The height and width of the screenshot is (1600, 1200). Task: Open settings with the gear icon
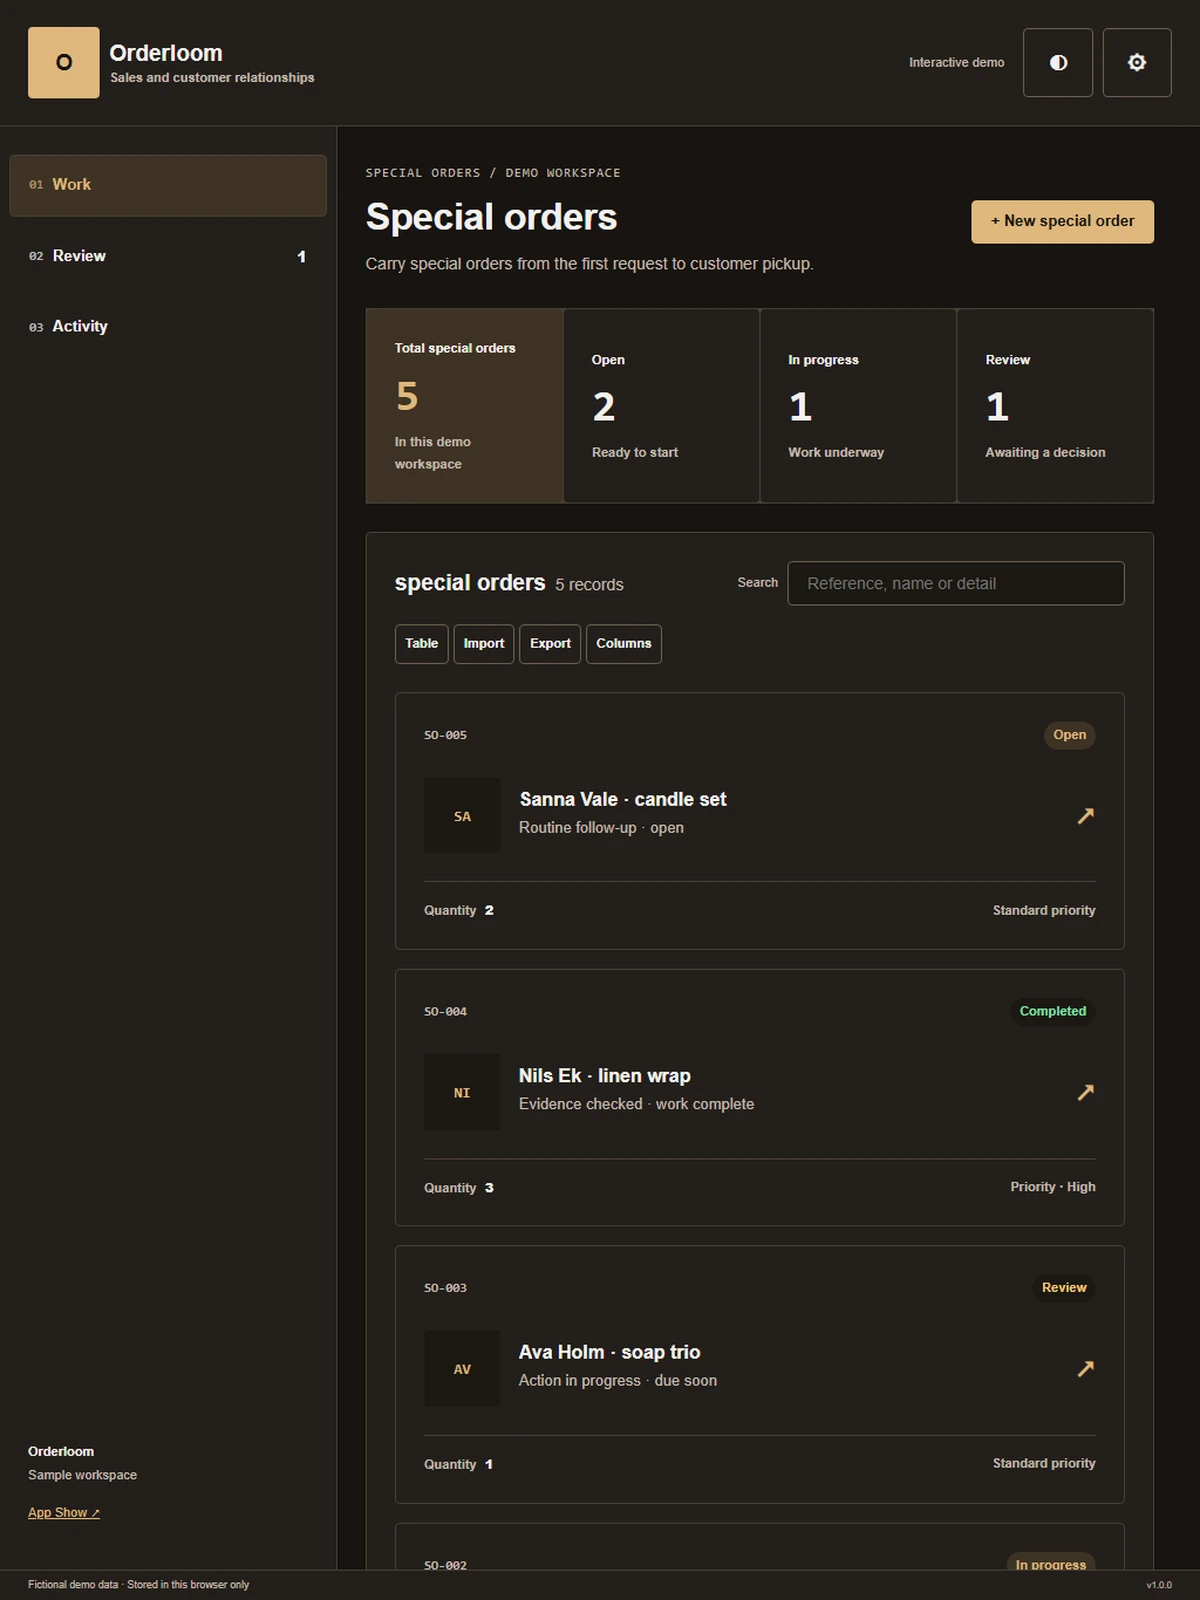(1137, 62)
